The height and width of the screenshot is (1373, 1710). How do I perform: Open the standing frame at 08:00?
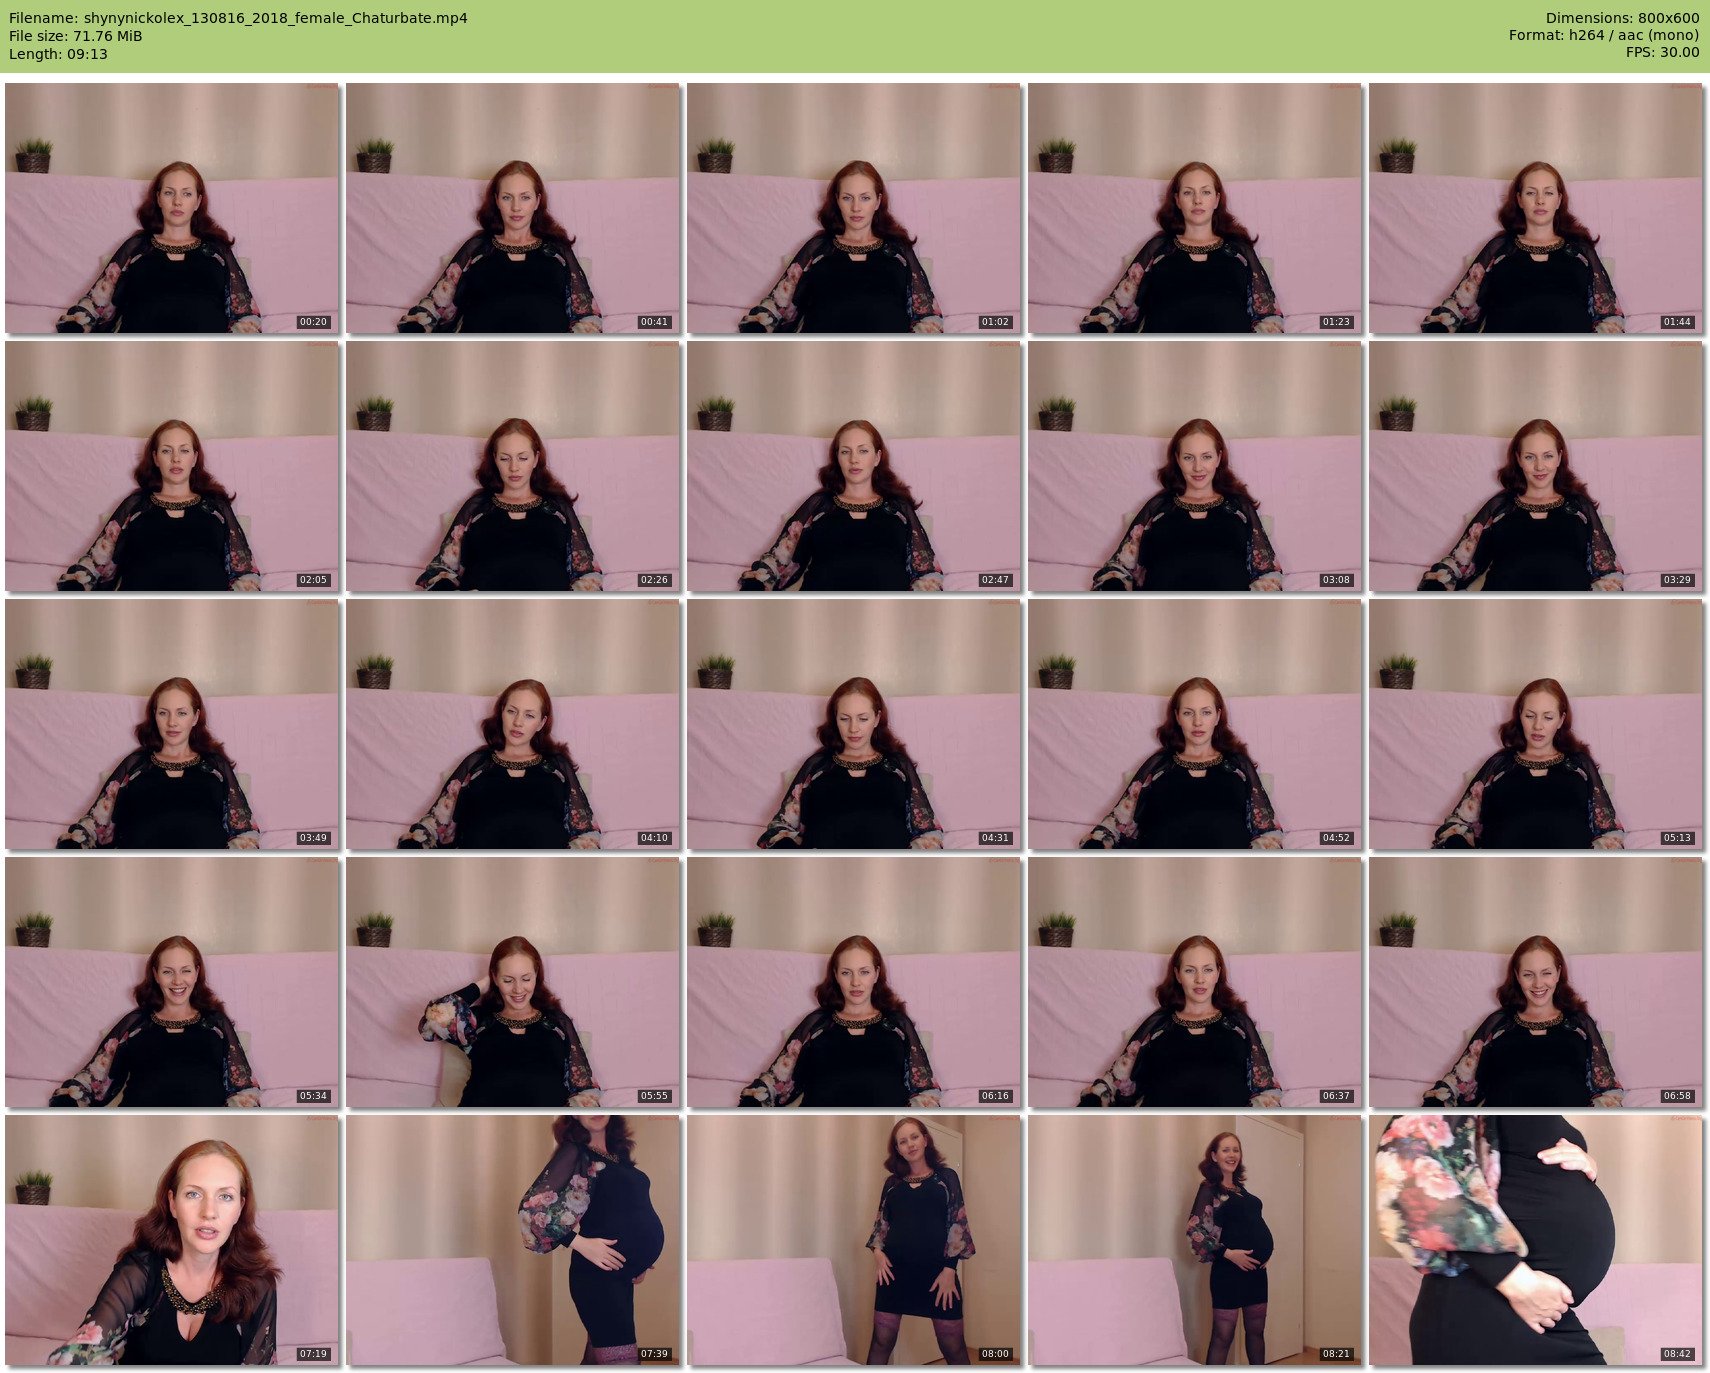[854, 1240]
